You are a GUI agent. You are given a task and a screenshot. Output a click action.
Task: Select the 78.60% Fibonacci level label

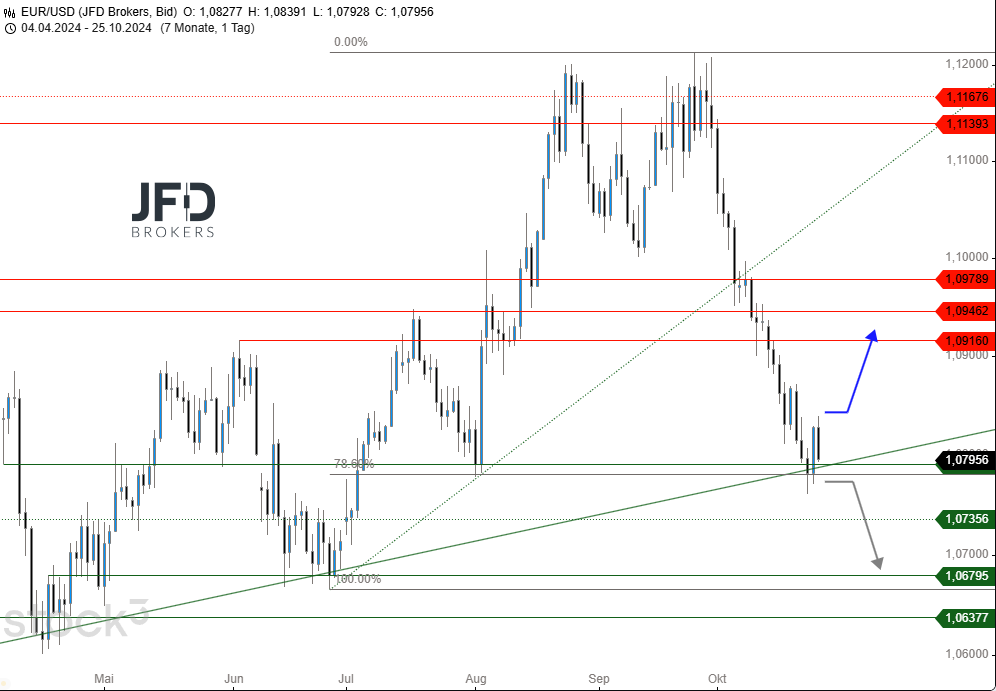tap(353, 464)
